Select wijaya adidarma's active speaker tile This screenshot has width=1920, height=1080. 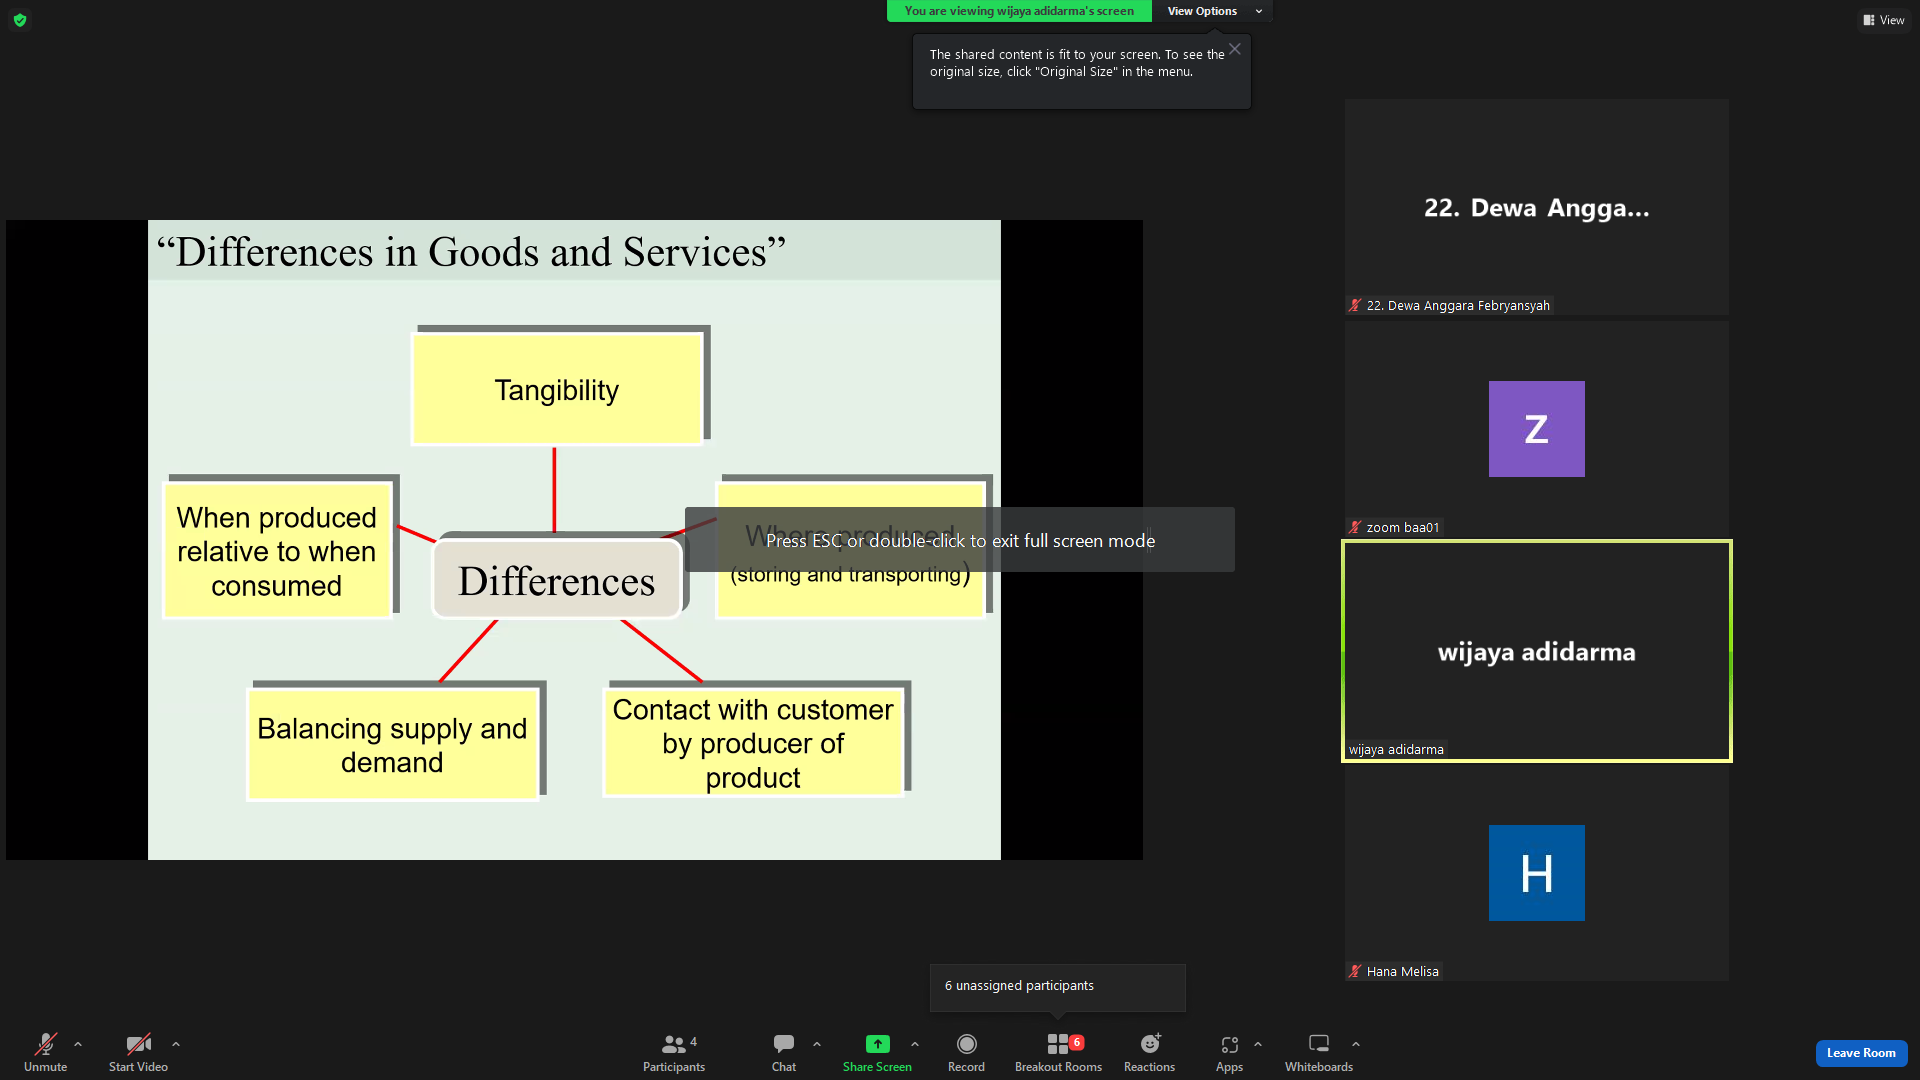[x=1537, y=651]
